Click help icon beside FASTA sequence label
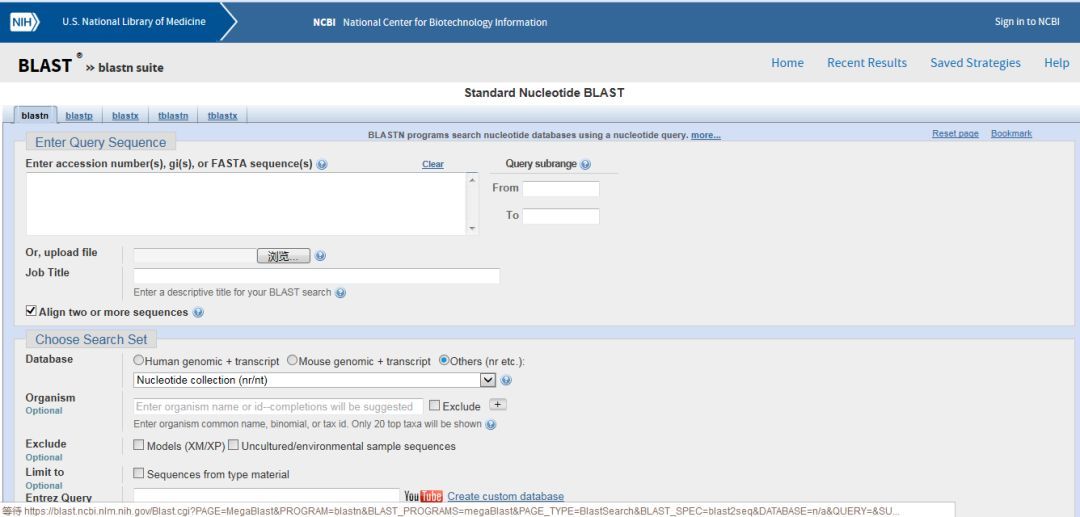Image resolution: width=1080 pixels, height=517 pixels. pyautogui.click(x=322, y=165)
